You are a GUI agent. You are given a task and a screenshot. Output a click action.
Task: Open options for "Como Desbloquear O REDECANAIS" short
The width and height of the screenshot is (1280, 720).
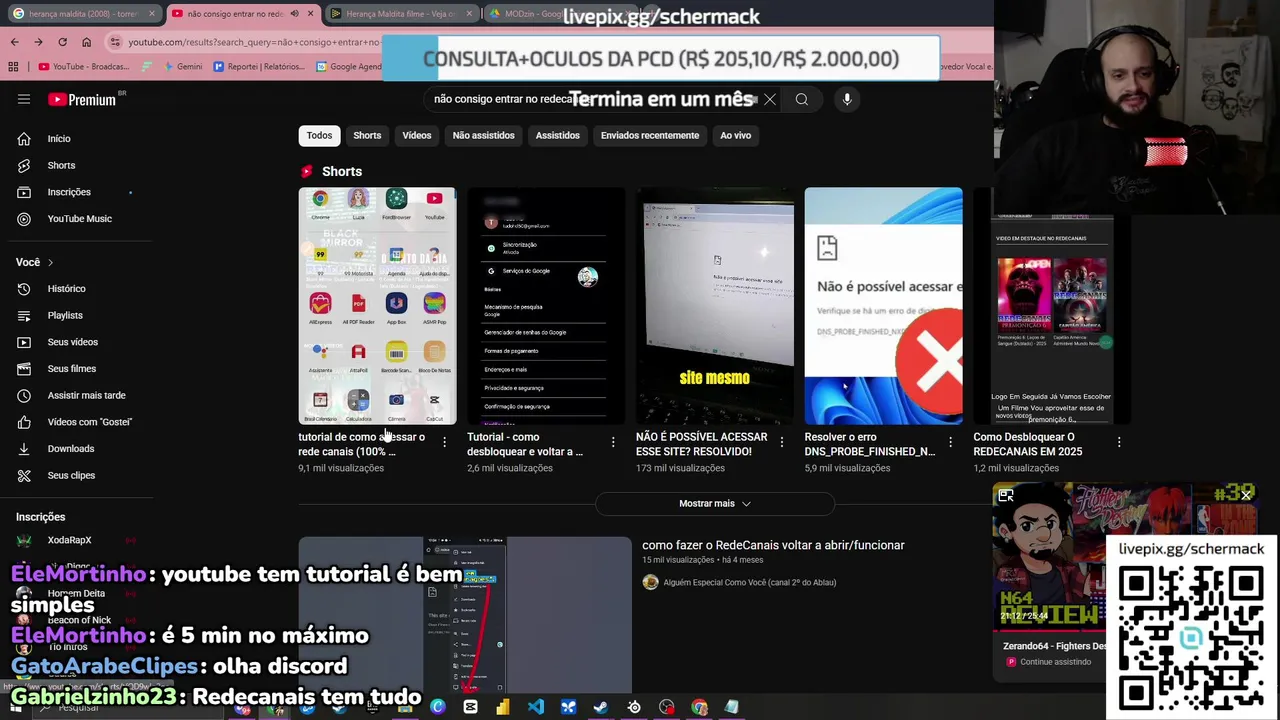(x=1119, y=442)
